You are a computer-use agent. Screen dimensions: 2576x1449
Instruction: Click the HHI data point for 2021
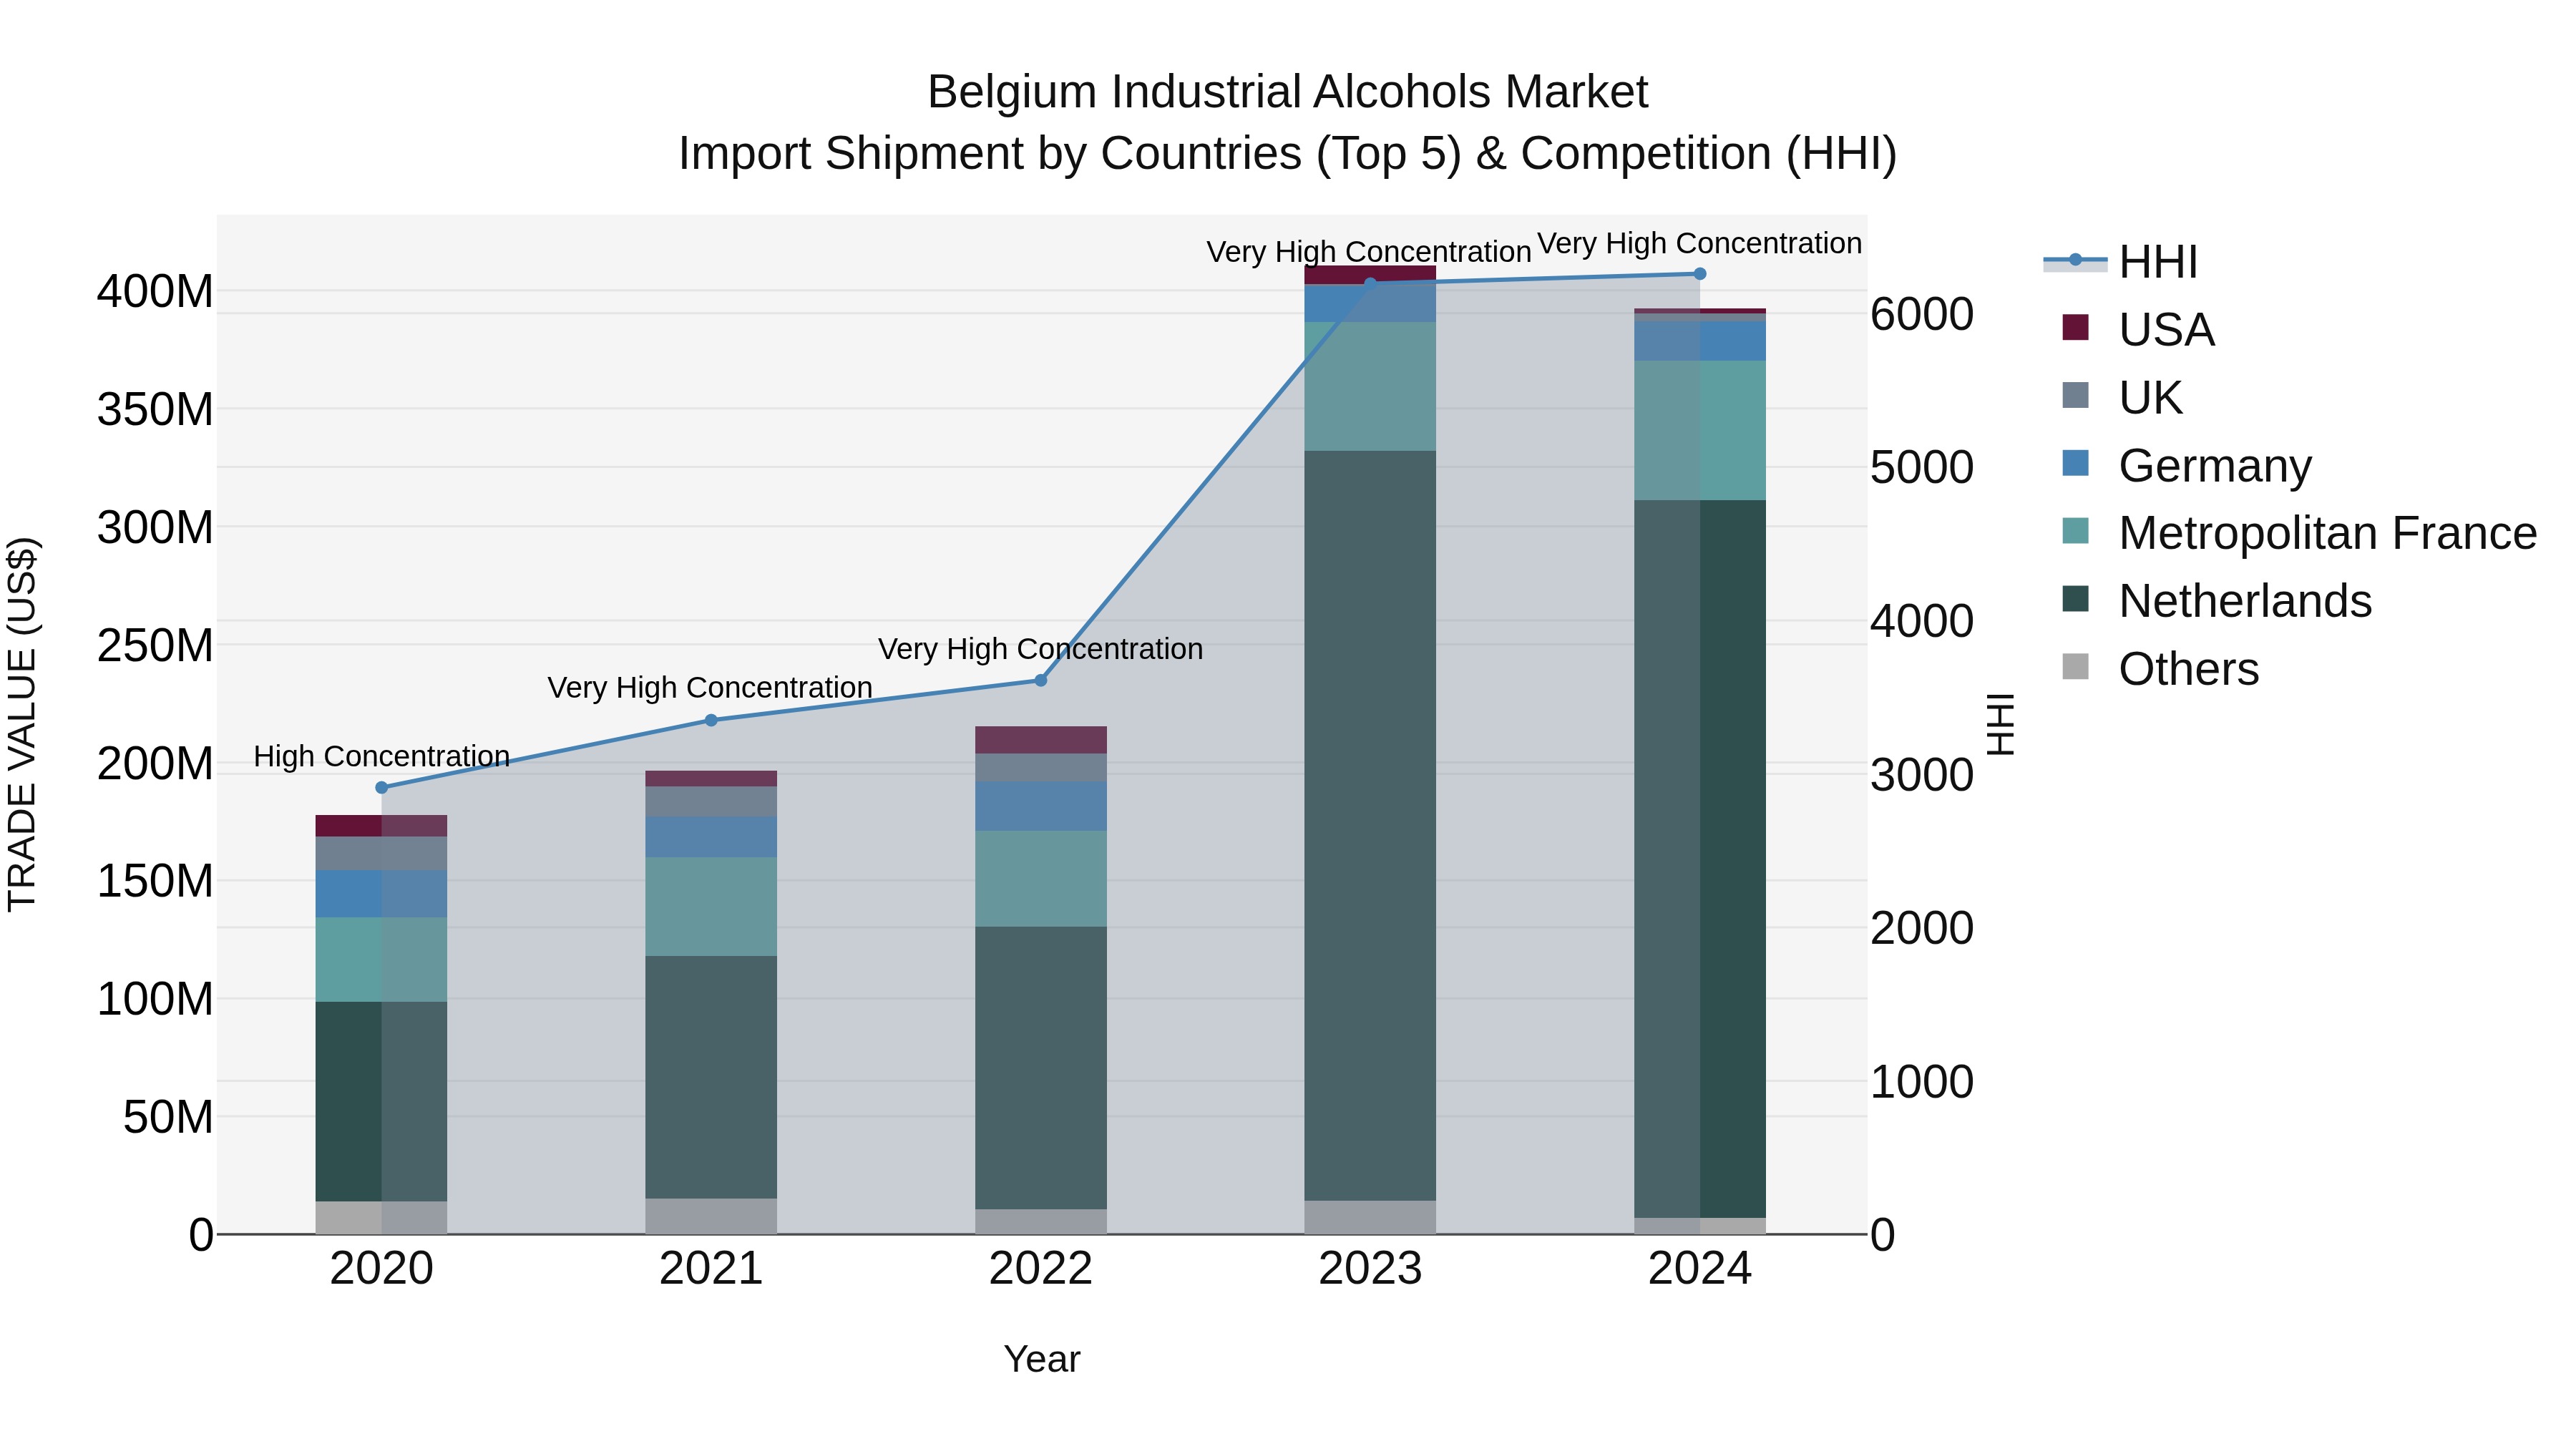click(x=711, y=720)
